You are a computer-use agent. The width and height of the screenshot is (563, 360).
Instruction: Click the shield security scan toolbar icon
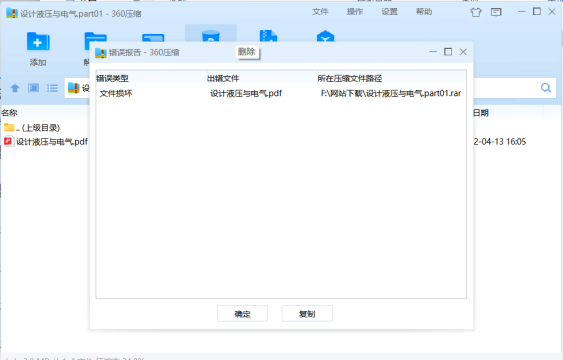325,36
